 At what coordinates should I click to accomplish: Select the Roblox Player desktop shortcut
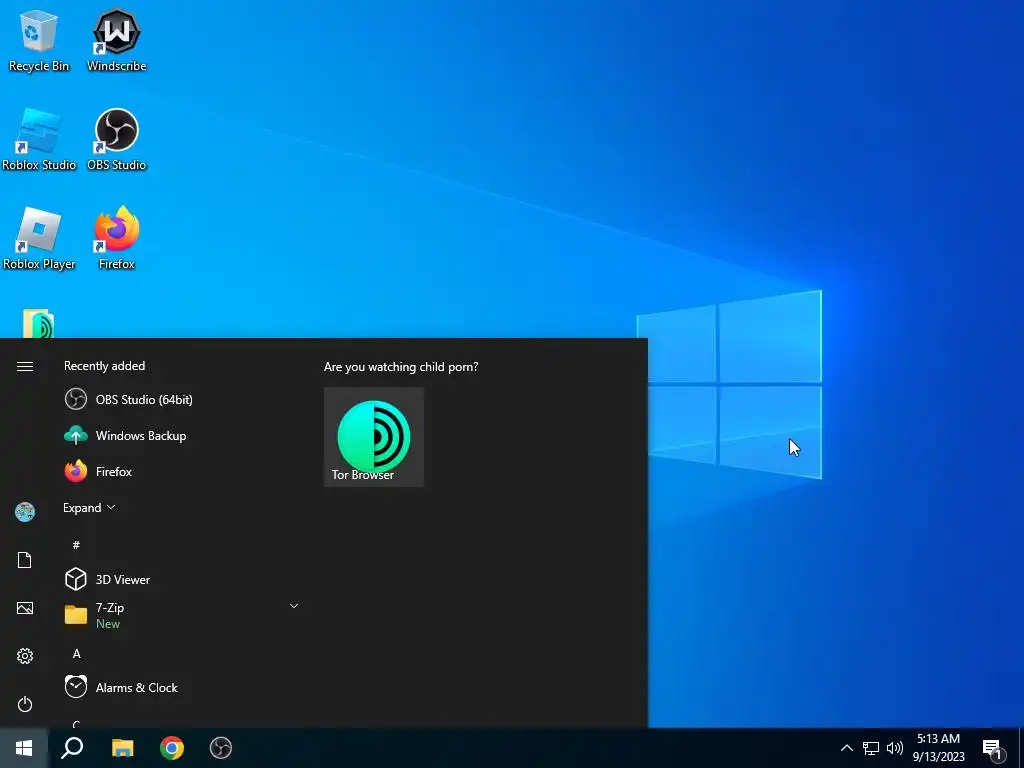tap(39, 239)
